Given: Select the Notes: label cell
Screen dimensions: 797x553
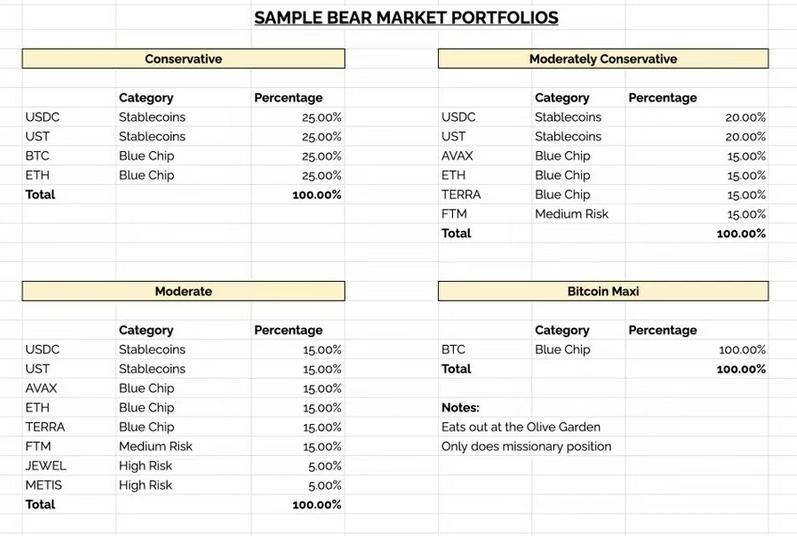Looking at the screenshot, I should click(x=460, y=408).
